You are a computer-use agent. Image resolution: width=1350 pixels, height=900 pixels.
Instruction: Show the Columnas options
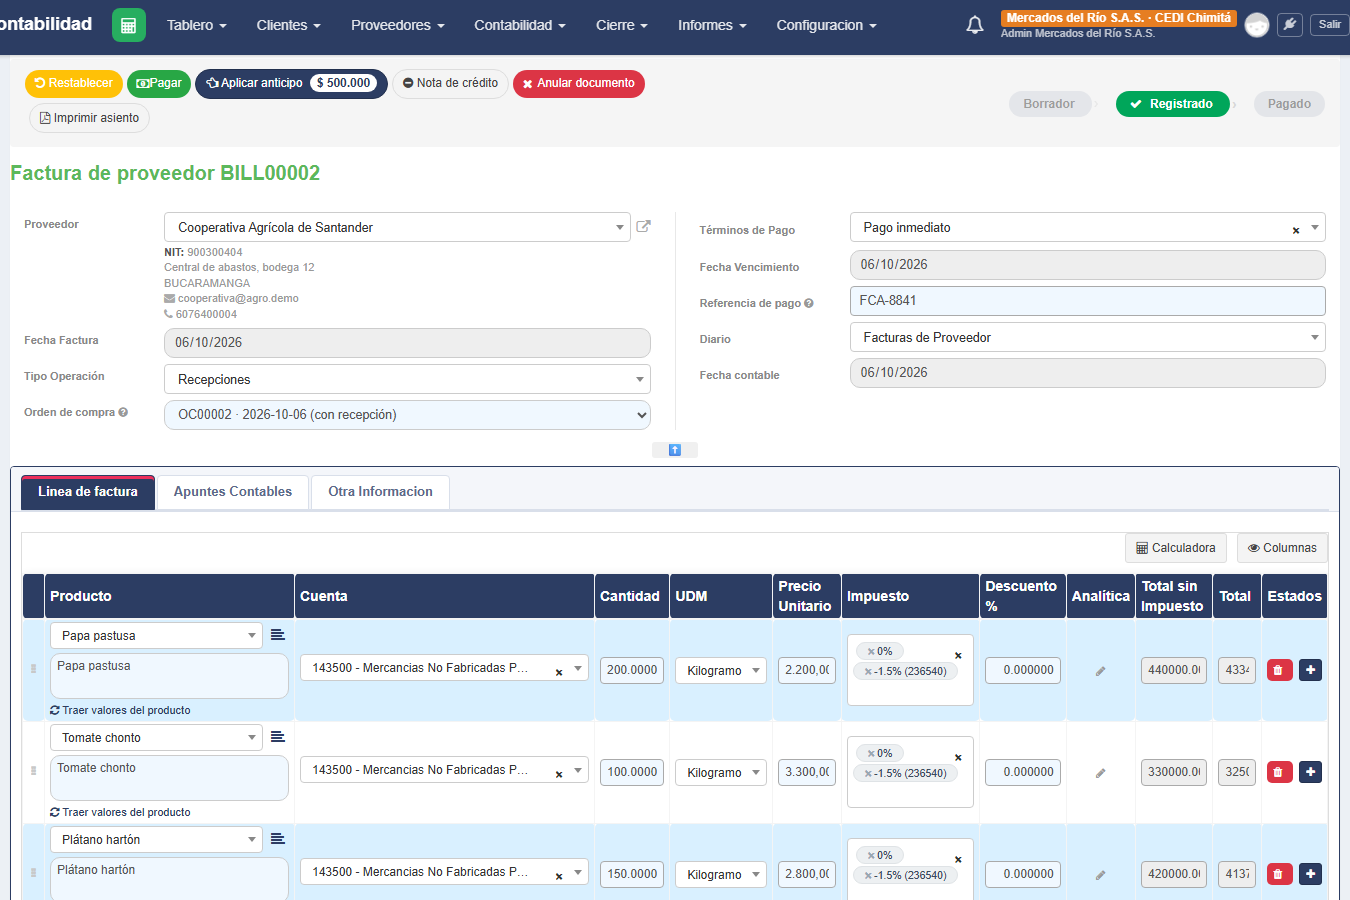click(1282, 548)
